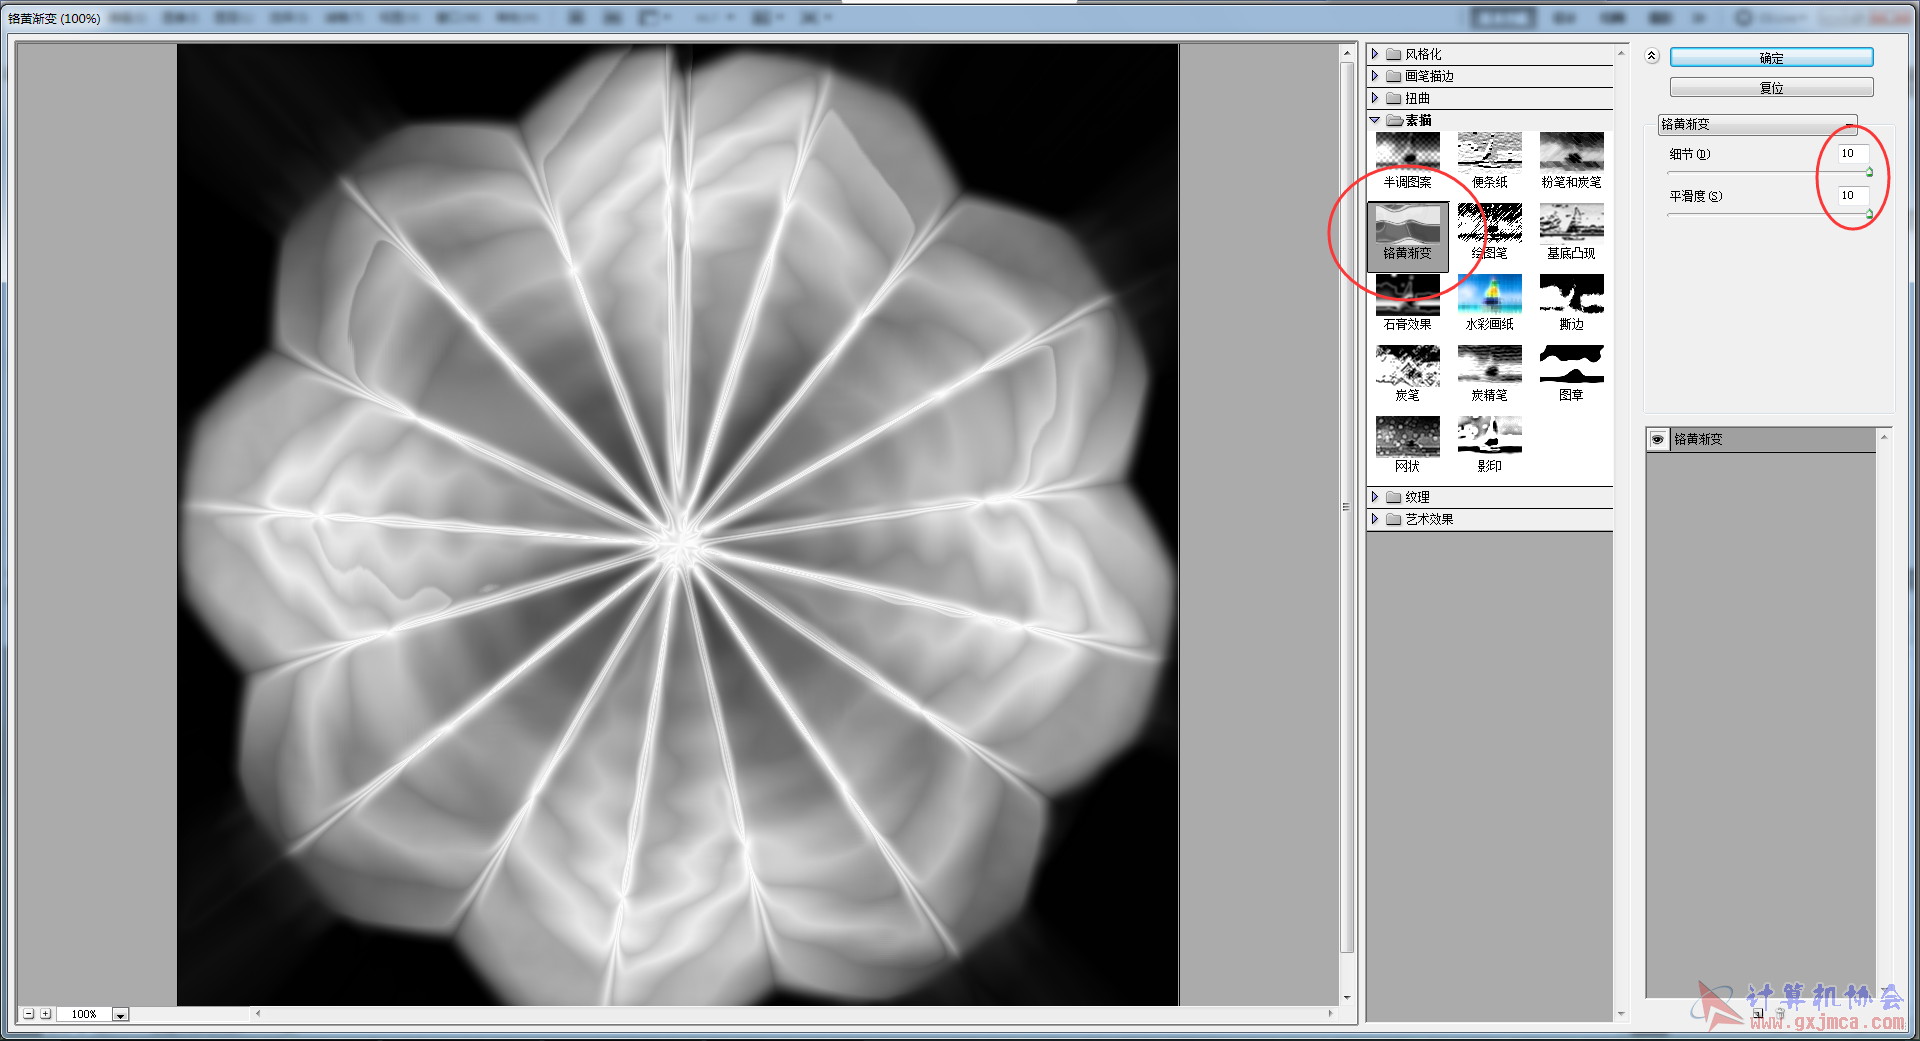Hide the 铬黄渐变 effect layer eye

[1658, 440]
